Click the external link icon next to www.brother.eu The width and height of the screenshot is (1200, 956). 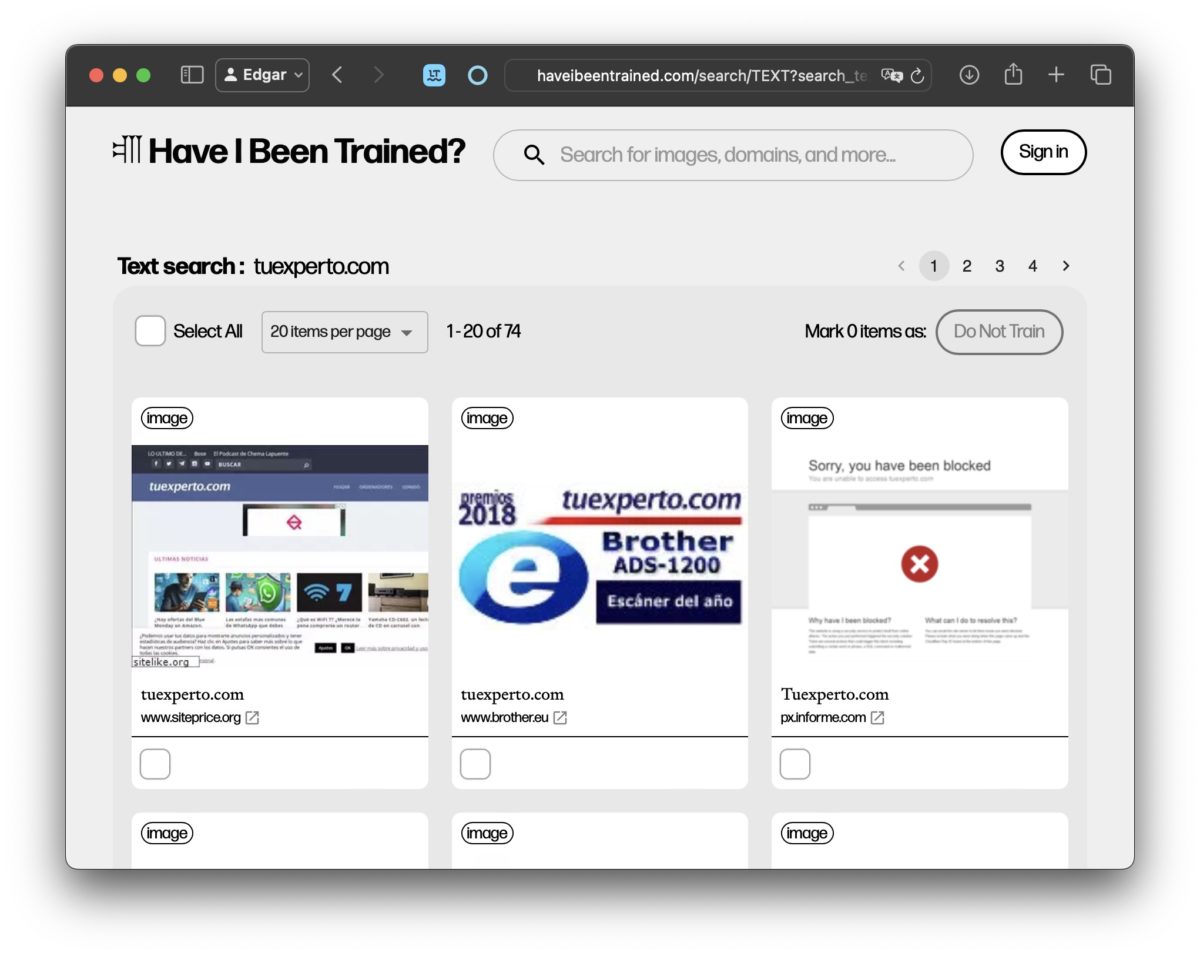pos(561,718)
